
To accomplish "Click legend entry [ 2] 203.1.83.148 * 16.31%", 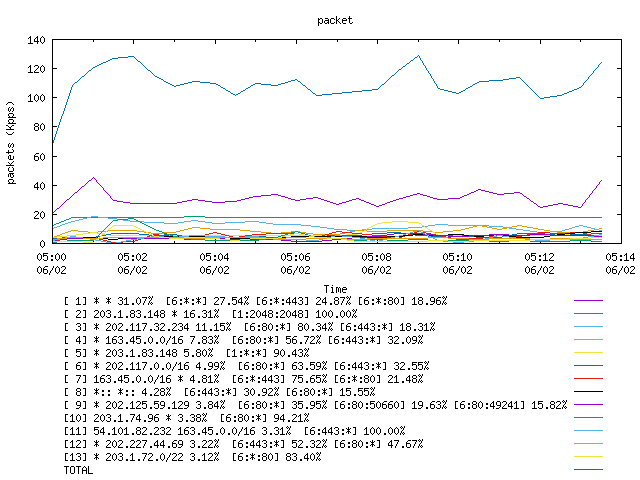I will [x=211, y=314].
